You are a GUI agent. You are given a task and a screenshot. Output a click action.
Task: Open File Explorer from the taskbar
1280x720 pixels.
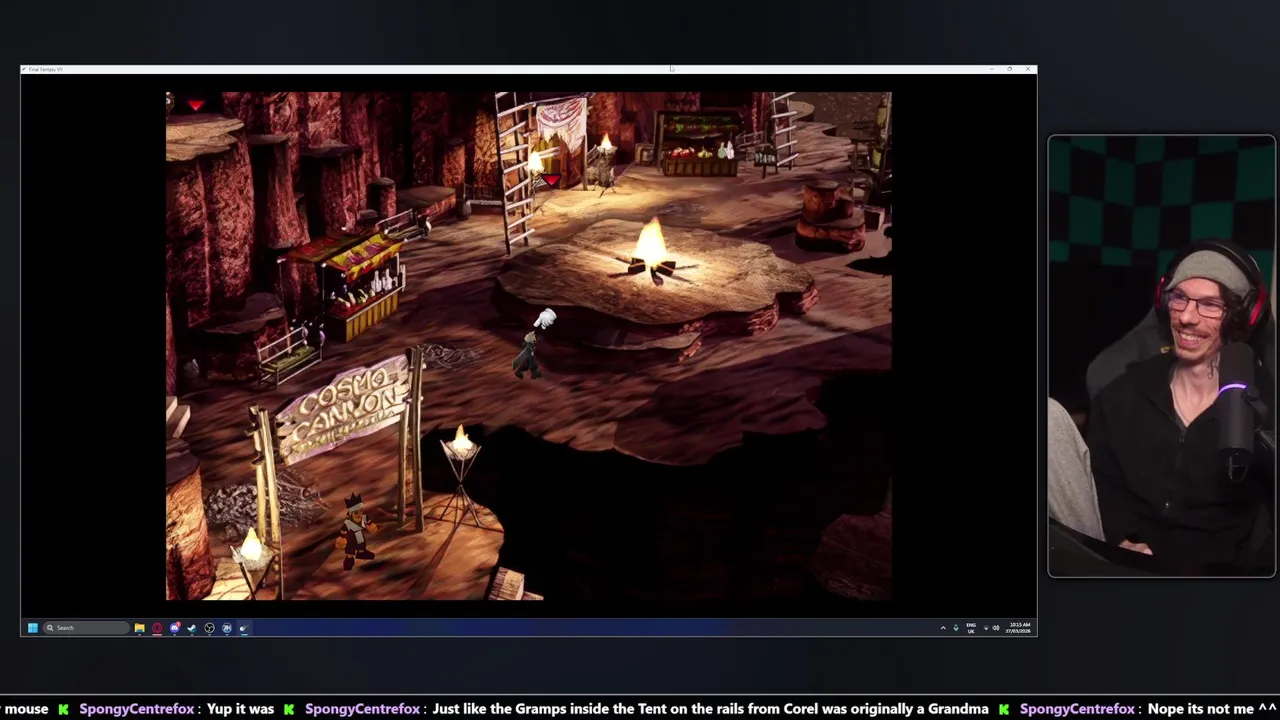click(x=140, y=628)
